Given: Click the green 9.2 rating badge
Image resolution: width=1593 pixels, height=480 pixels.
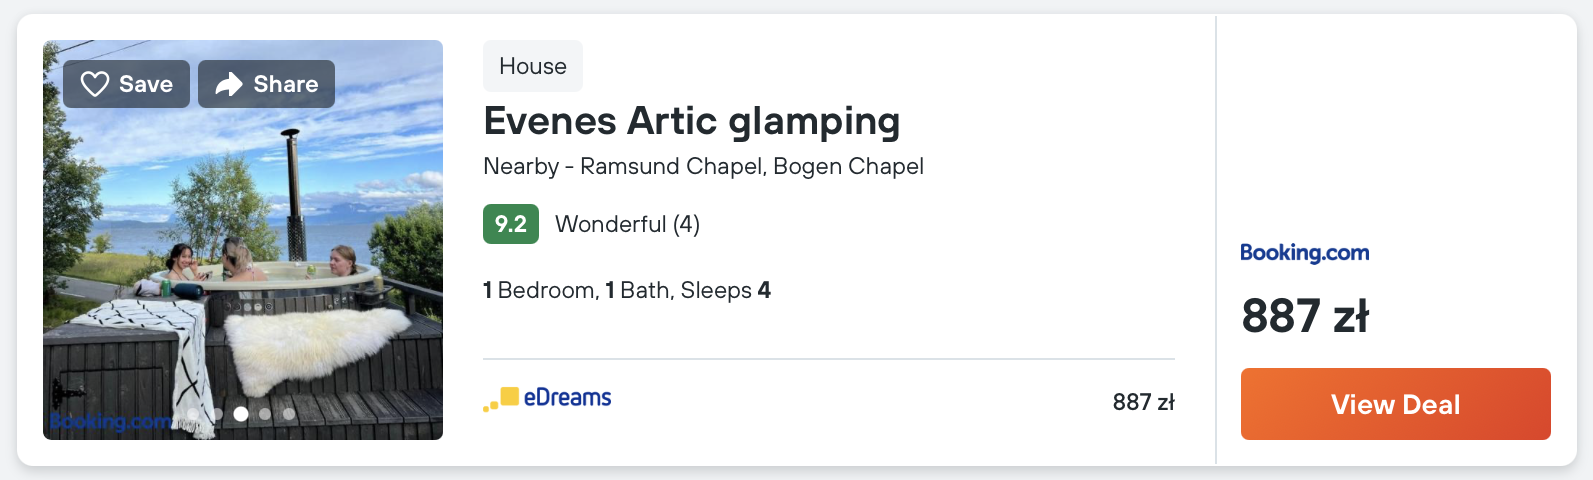Looking at the screenshot, I should click(x=510, y=224).
